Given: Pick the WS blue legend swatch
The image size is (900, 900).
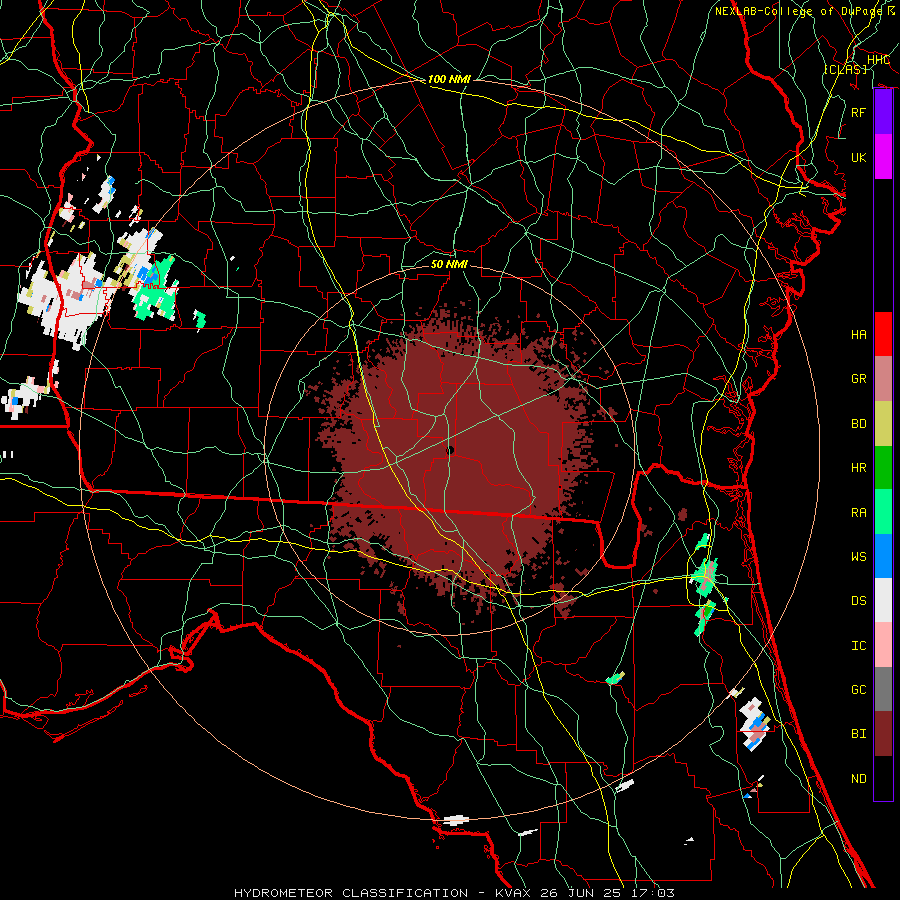Looking at the screenshot, I should (883, 556).
